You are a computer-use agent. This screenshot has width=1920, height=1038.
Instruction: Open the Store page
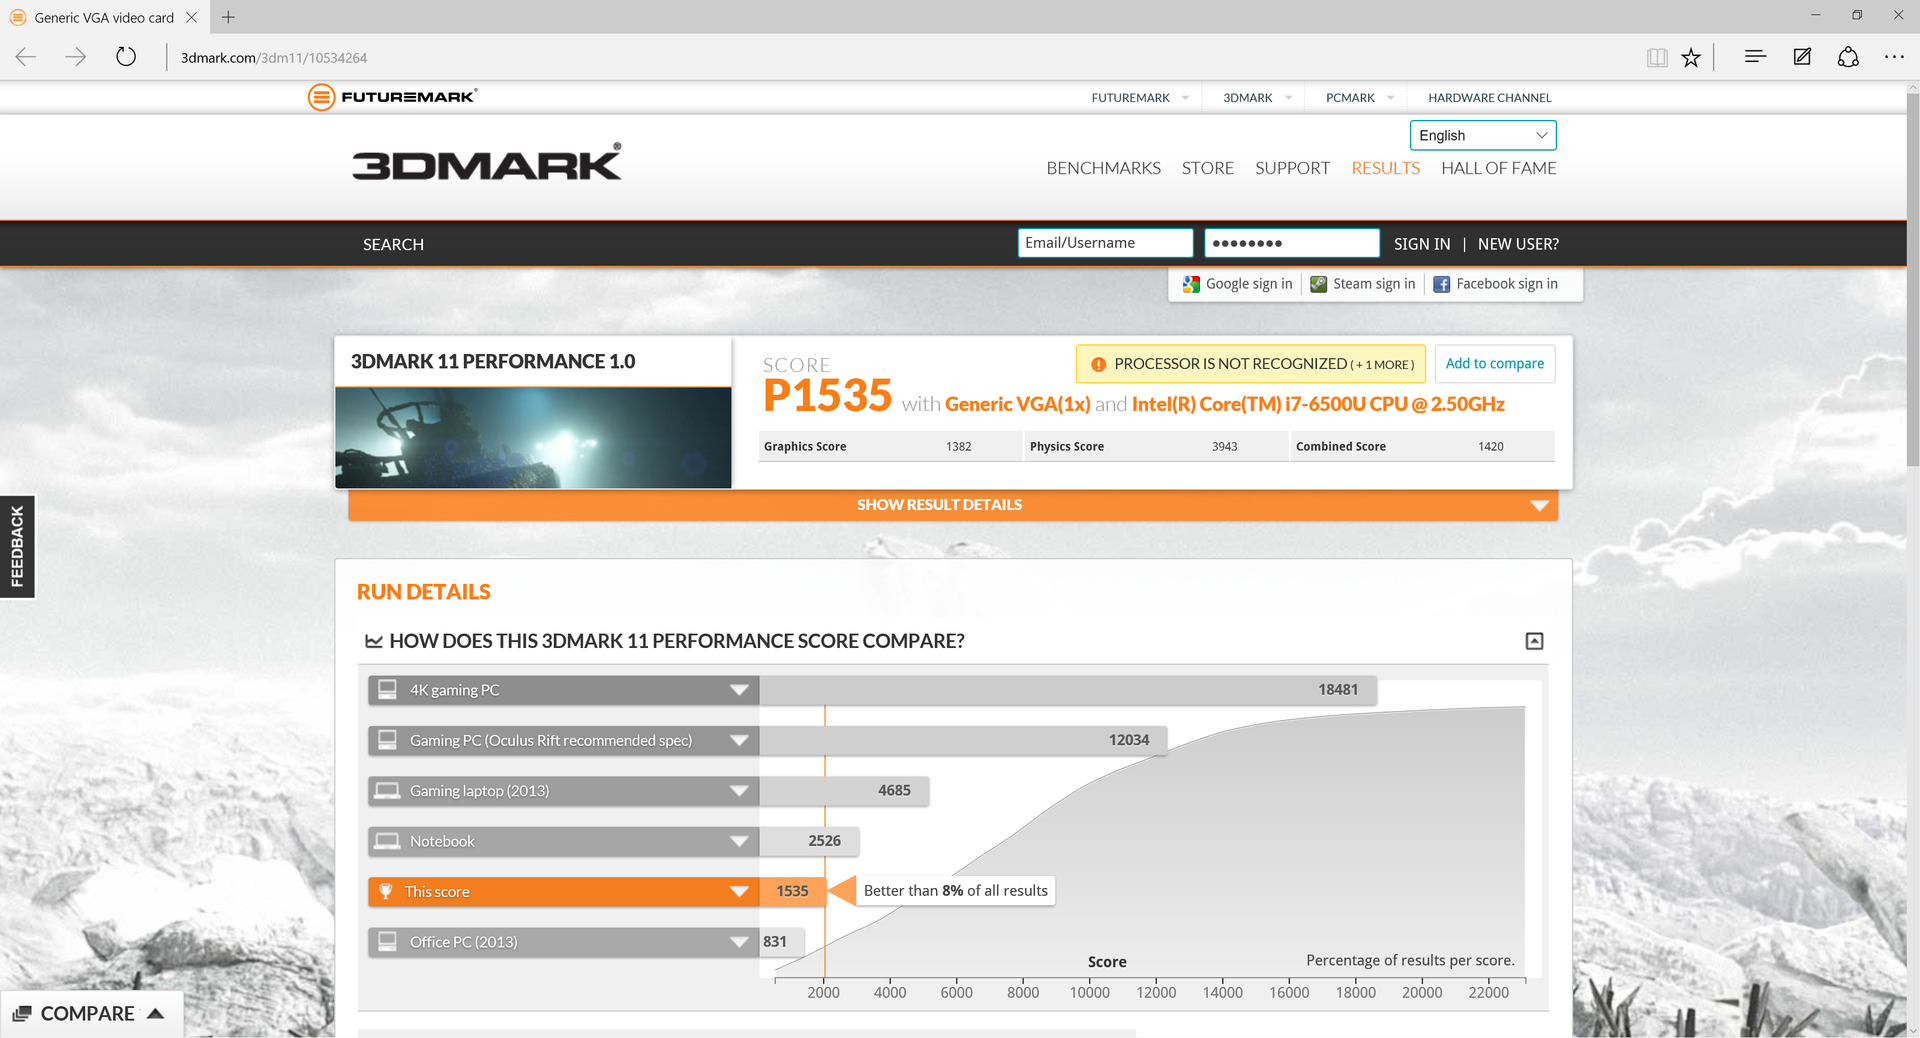[1207, 168]
